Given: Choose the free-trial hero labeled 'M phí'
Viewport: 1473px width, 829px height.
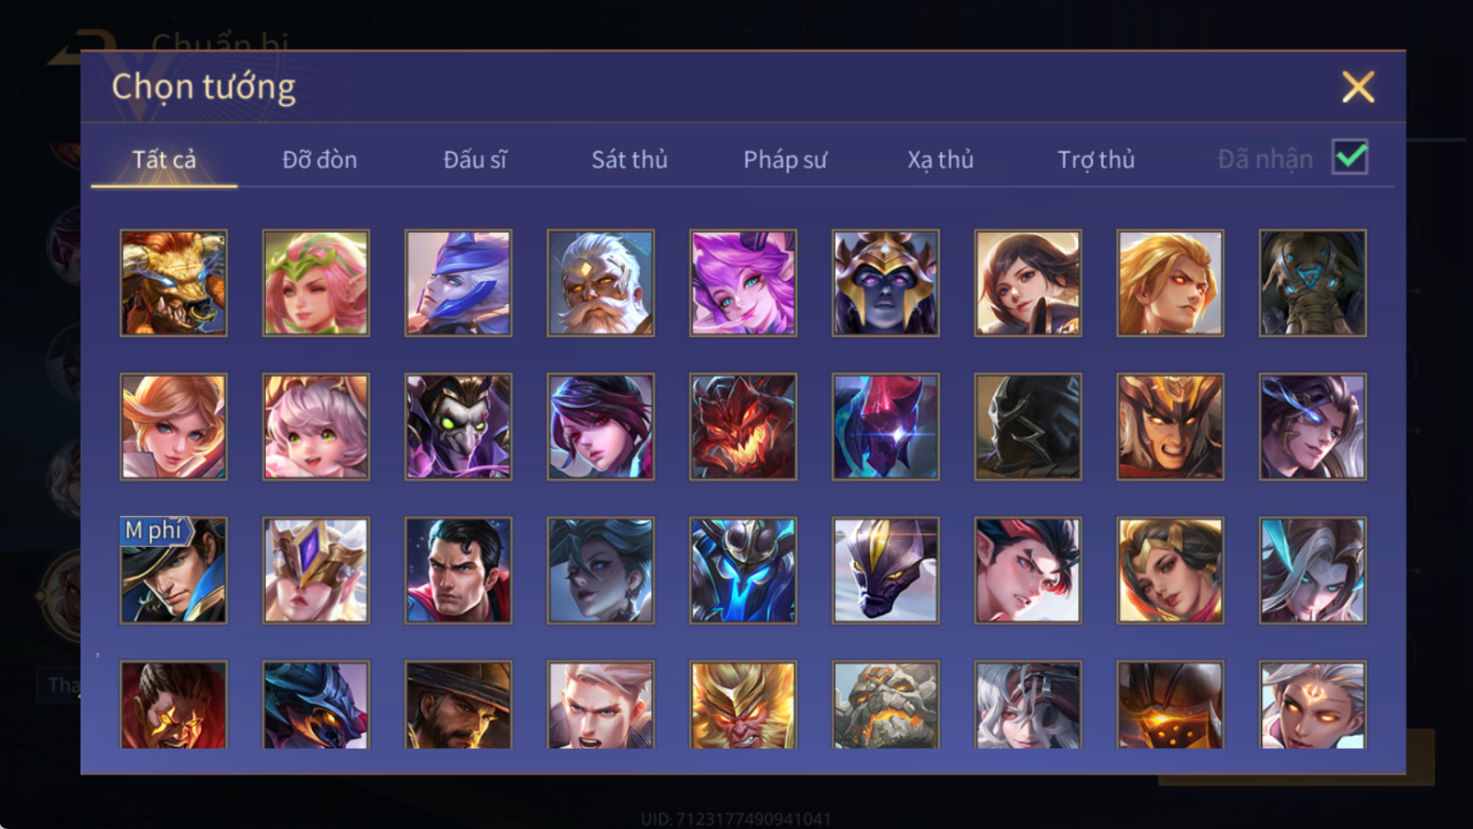Looking at the screenshot, I should [x=174, y=570].
